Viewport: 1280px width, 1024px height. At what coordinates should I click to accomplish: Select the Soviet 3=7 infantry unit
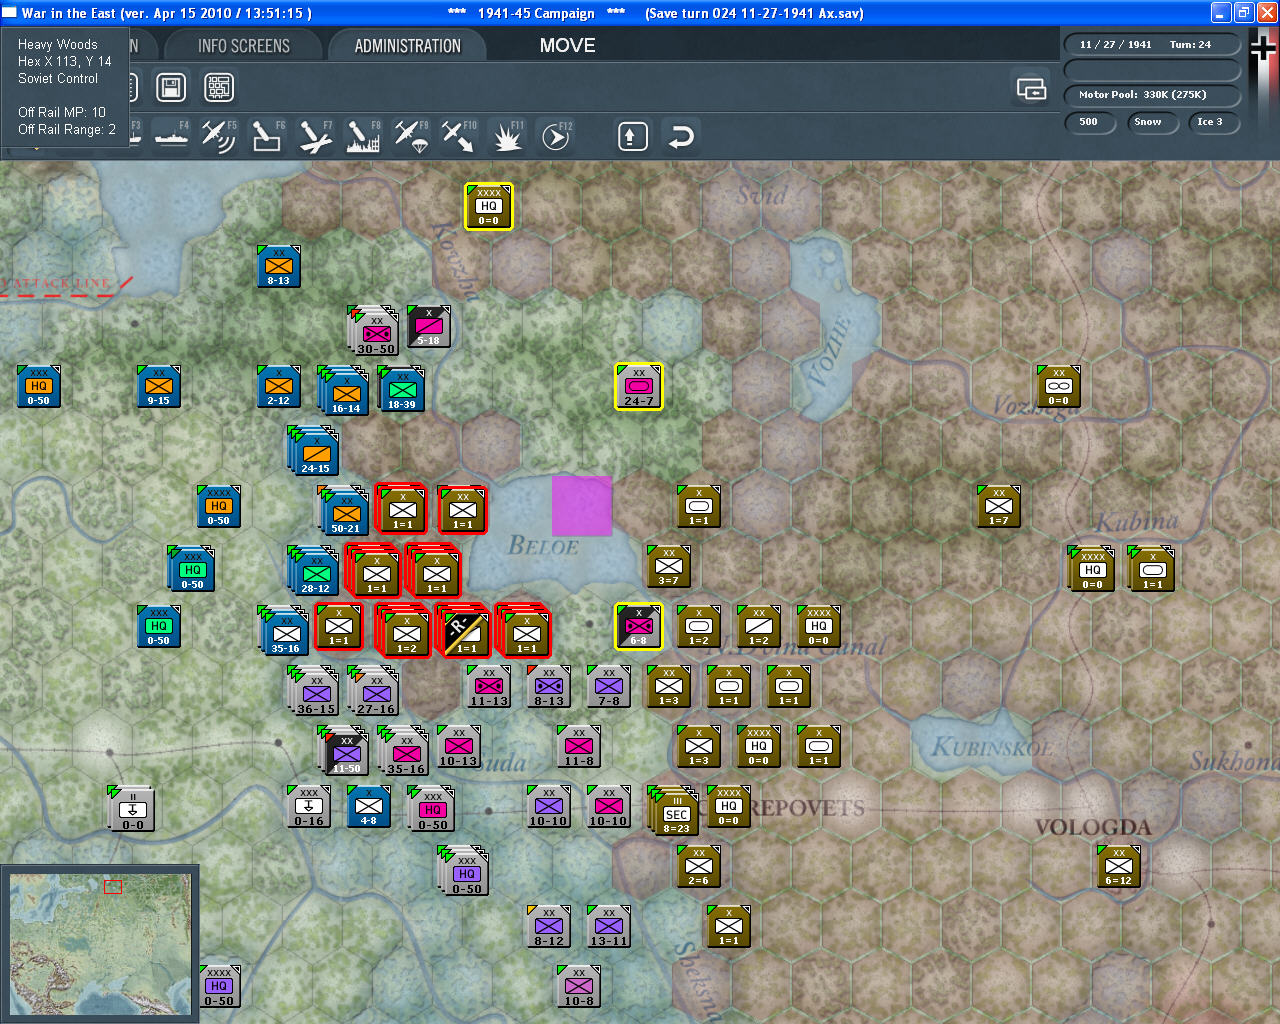tap(668, 566)
